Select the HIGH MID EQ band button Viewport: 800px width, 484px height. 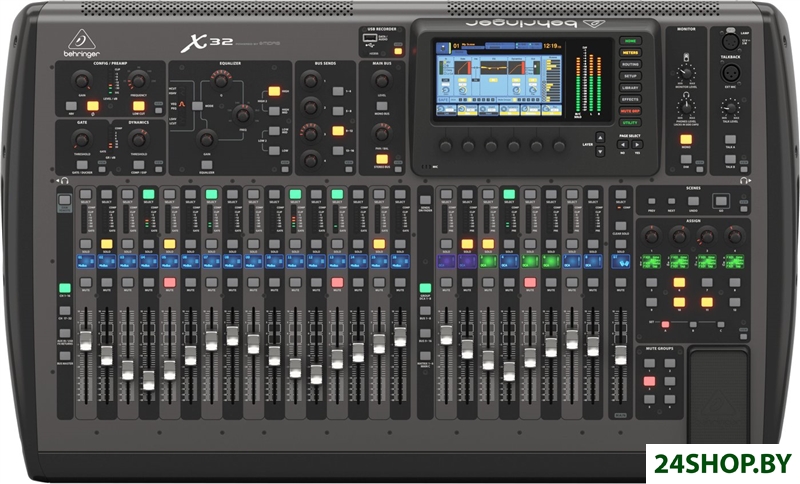pos(274,111)
